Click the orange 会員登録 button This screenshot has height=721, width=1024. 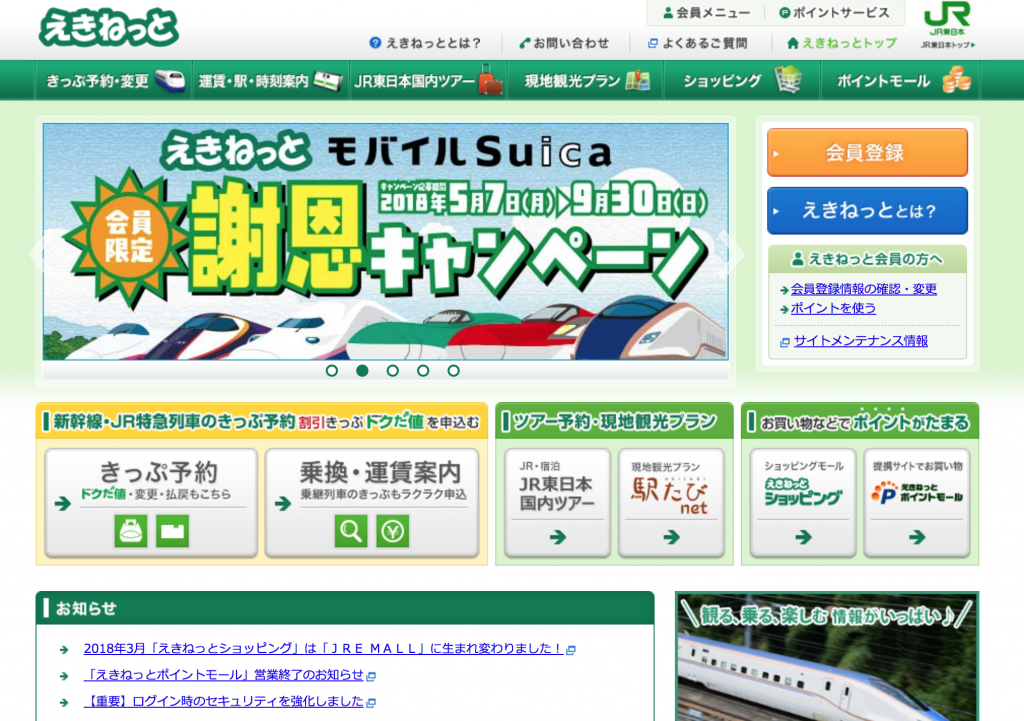(x=867, y=152)
